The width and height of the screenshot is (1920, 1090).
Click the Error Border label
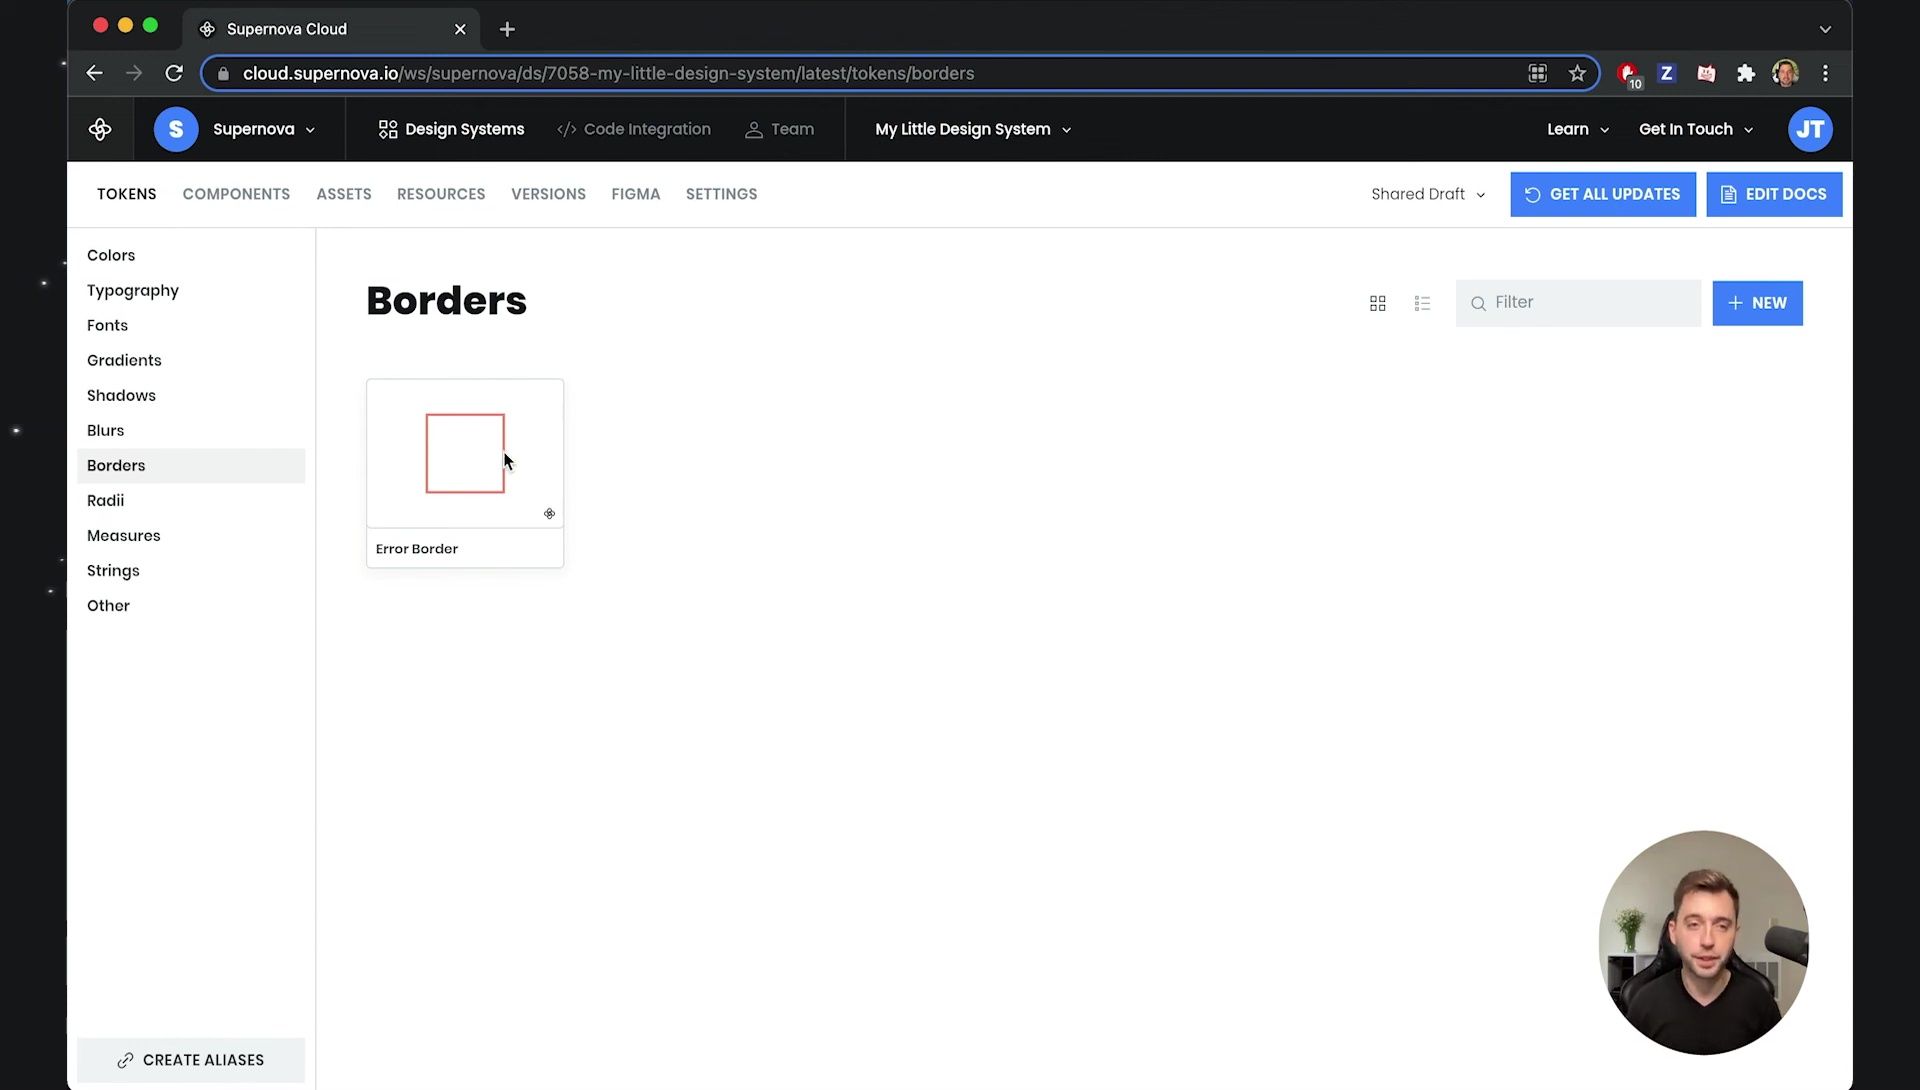point(417,549)
